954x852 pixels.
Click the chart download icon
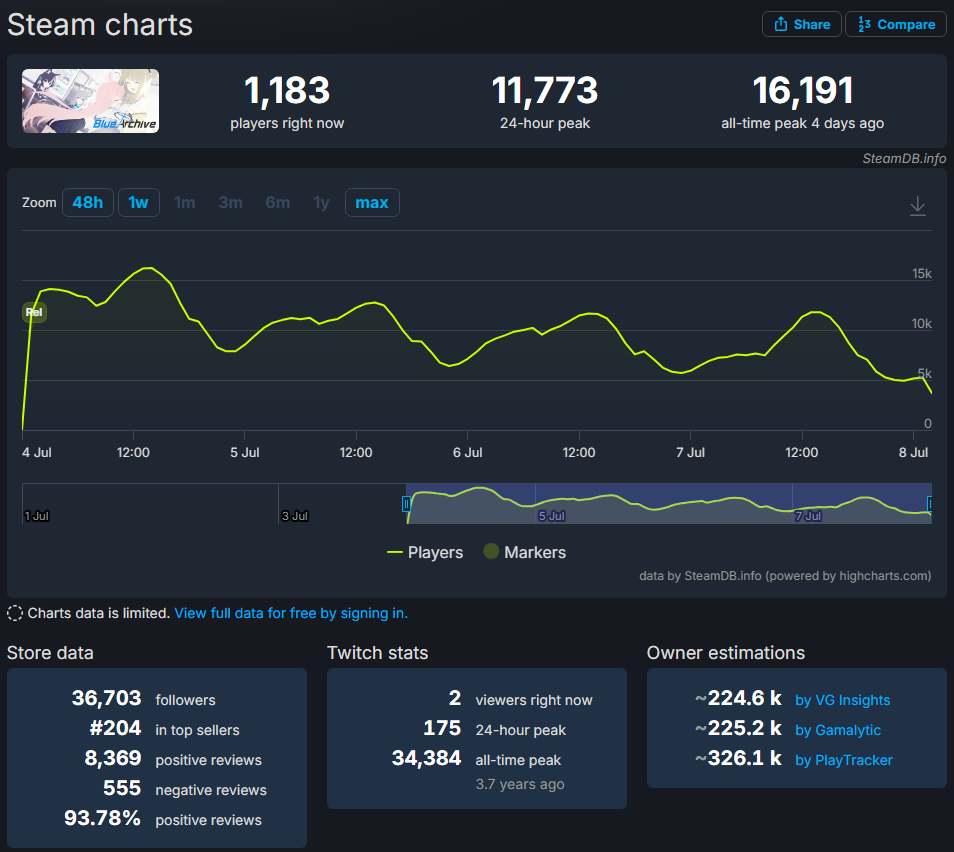pos(917,206)
